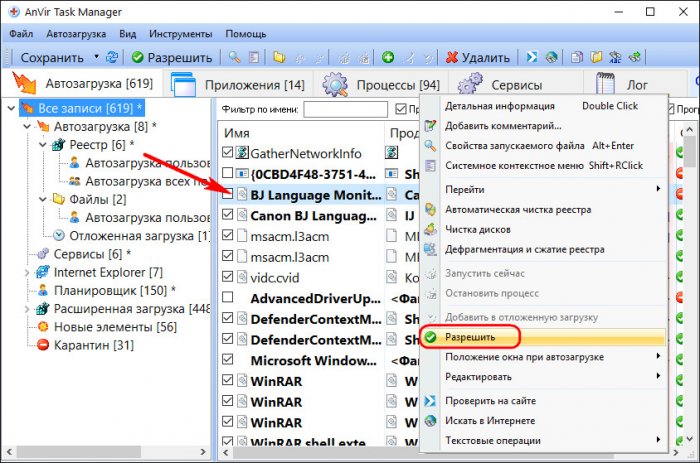This screenshot has width=700, height=463.
Task: Collapse the Реестр [6] tree node
Action: coord(43,145)
